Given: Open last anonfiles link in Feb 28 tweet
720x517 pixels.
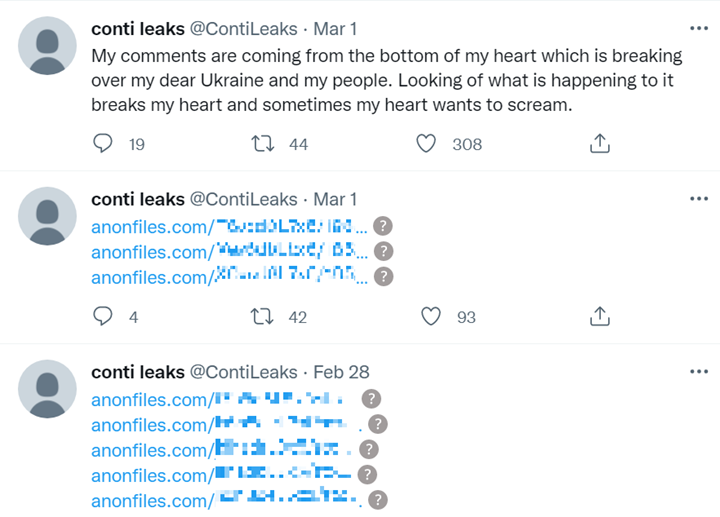Looking at the screenshot, I should pyautogui.click(x=226, y=501).
